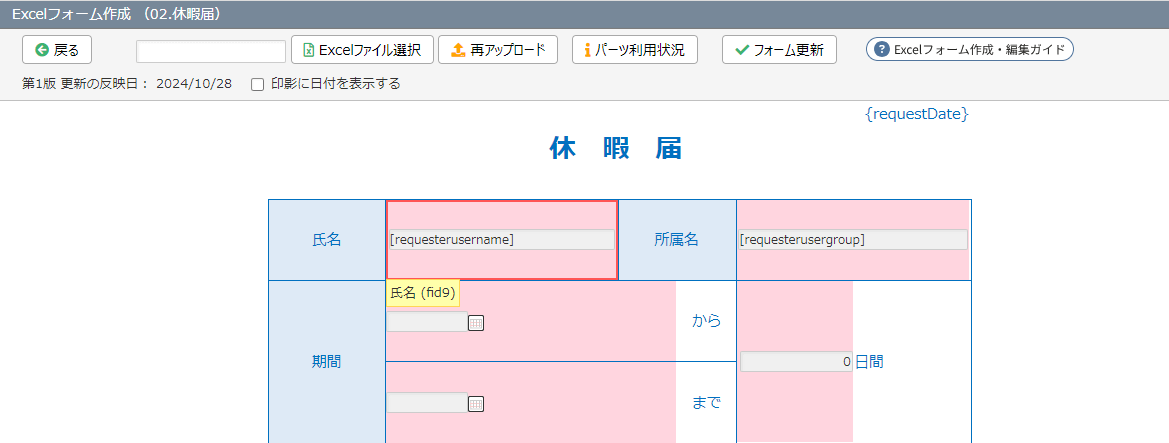Screen dimensions: 1169x443
Task: Click the 氏名 (fid9) tooltip label
Action: click(423, 293)
